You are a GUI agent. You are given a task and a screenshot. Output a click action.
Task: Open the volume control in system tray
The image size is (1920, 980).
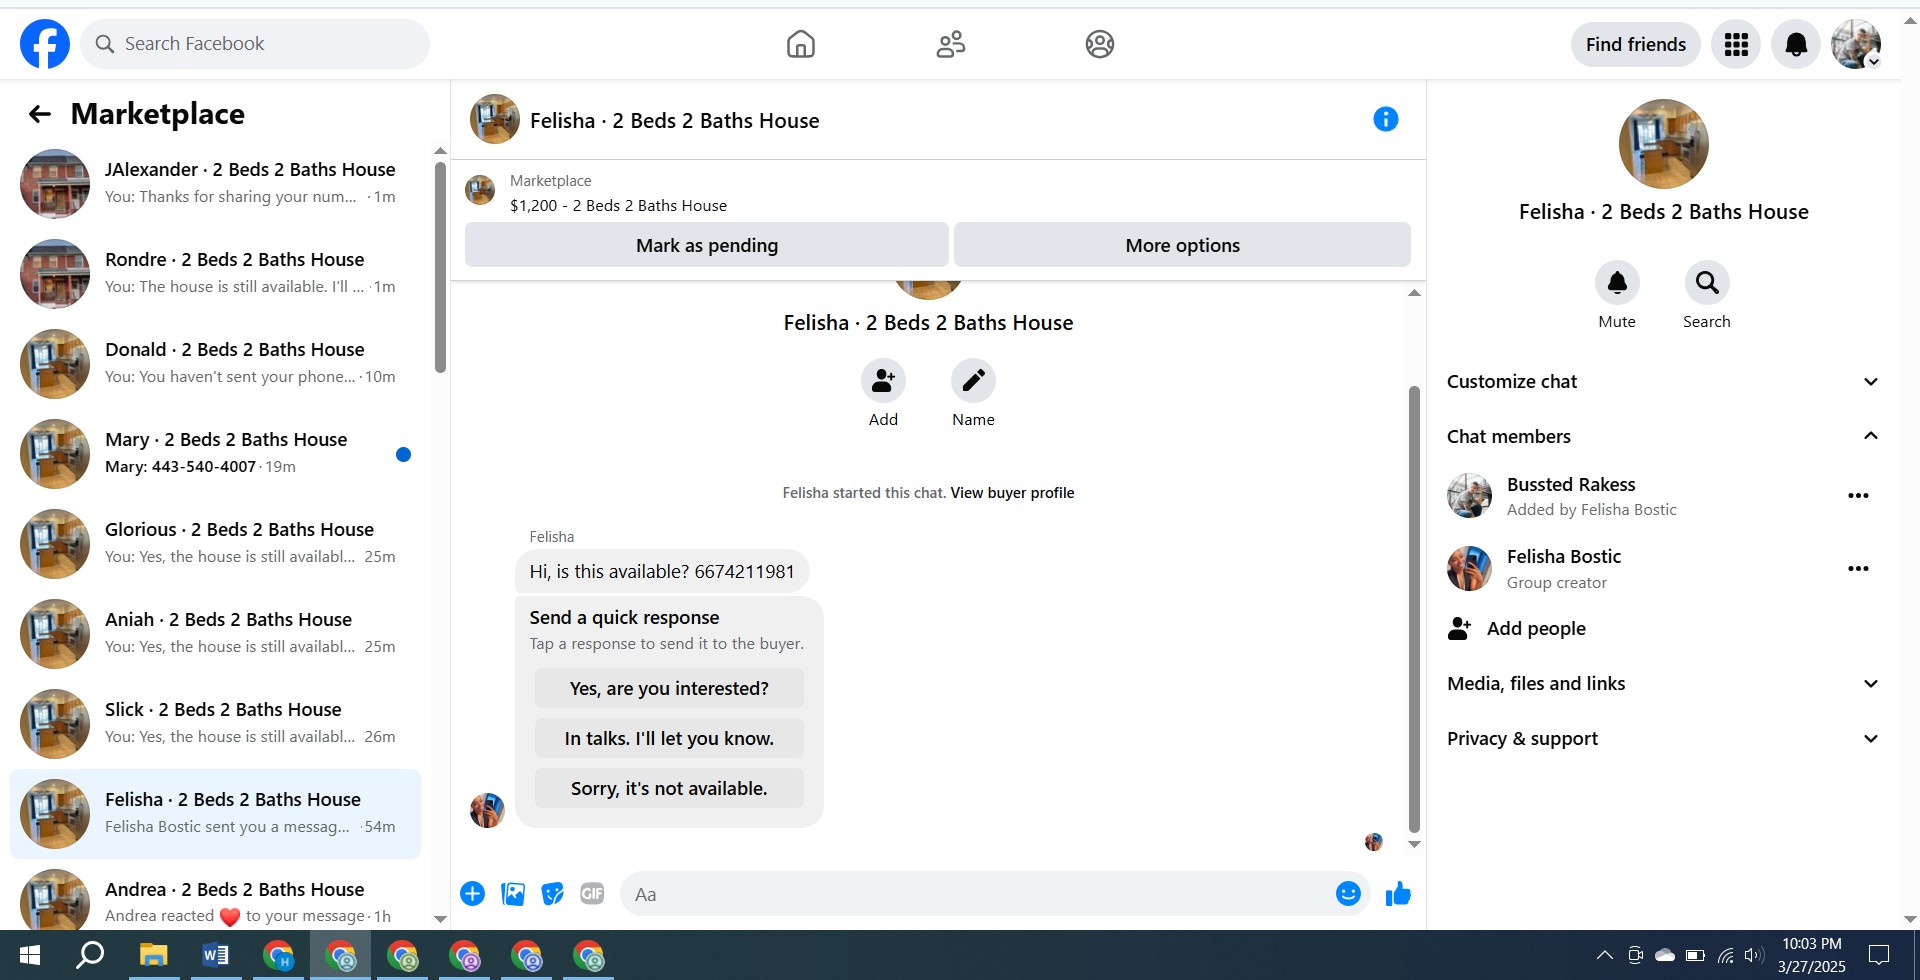tap(1753, 955)
